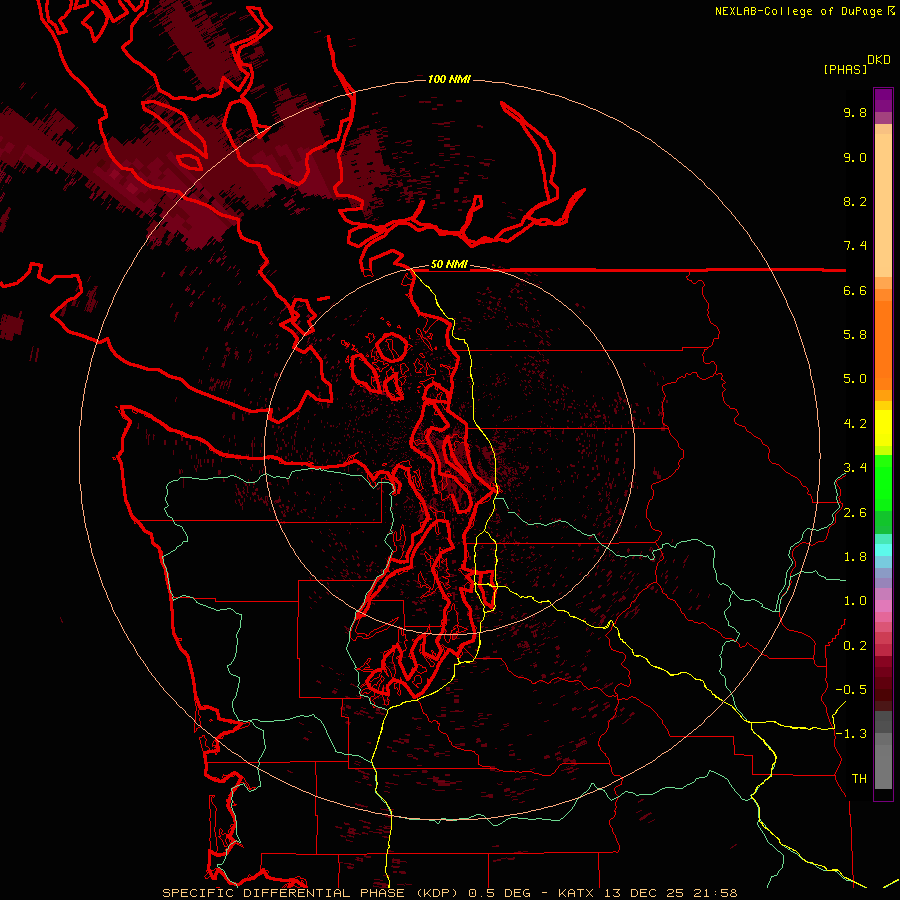Click the TH threshold label
The height and width of the screenshot is (900, 900).
859,779
